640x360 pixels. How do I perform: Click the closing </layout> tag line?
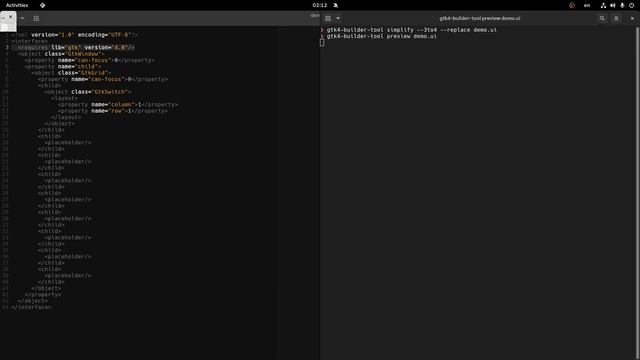point(66,117)
